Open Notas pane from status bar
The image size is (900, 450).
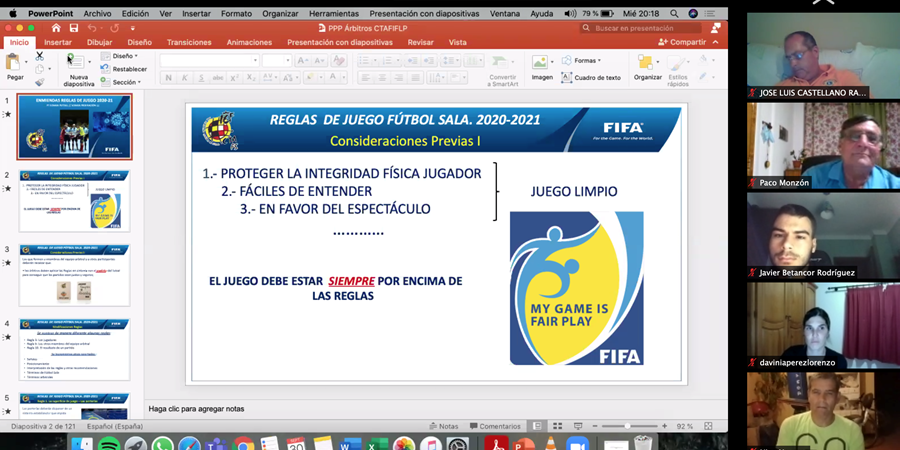(444, 426)
